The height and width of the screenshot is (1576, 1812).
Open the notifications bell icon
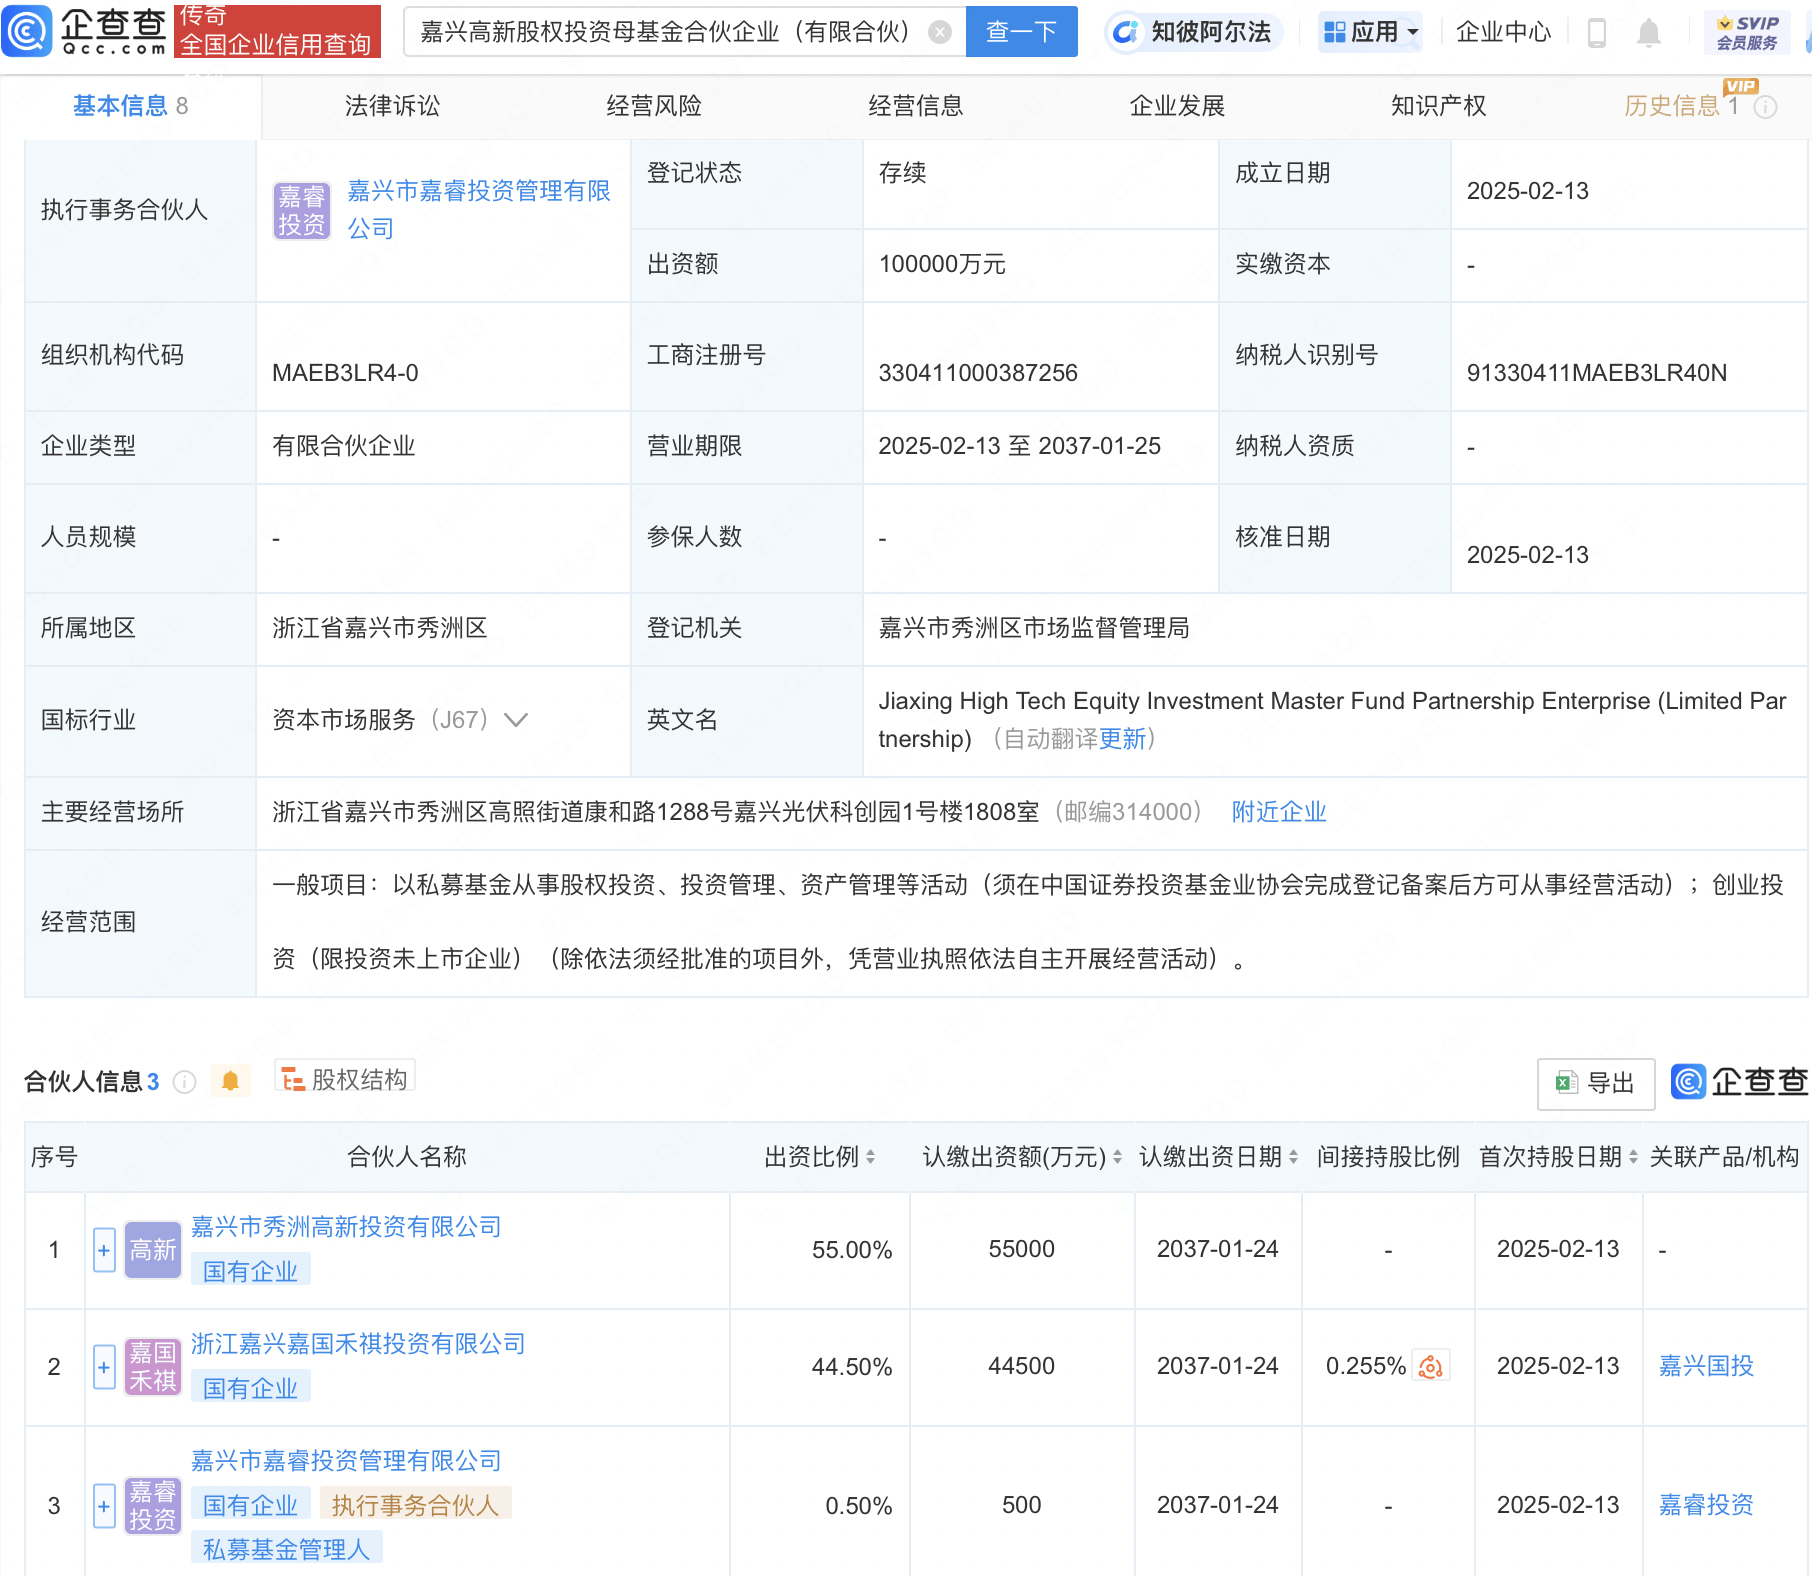point(1648,33)
